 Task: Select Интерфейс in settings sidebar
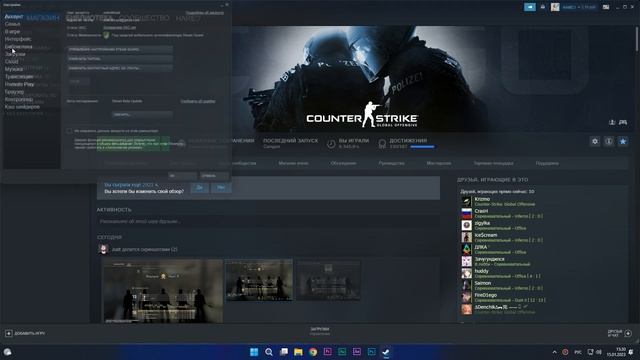click(18, 39)
